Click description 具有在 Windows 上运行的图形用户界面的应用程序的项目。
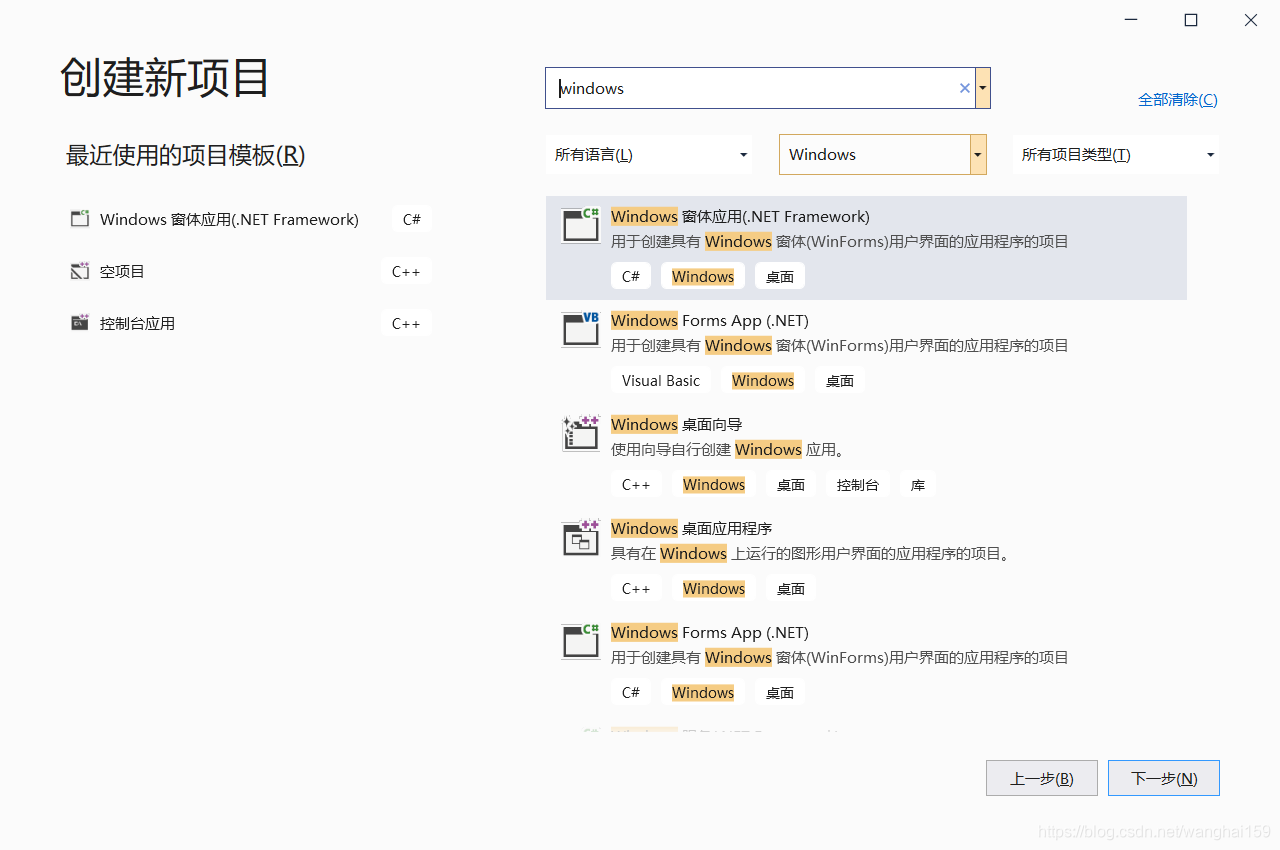1280x850 pixels. pyautogui.click(x=811, y=554)
